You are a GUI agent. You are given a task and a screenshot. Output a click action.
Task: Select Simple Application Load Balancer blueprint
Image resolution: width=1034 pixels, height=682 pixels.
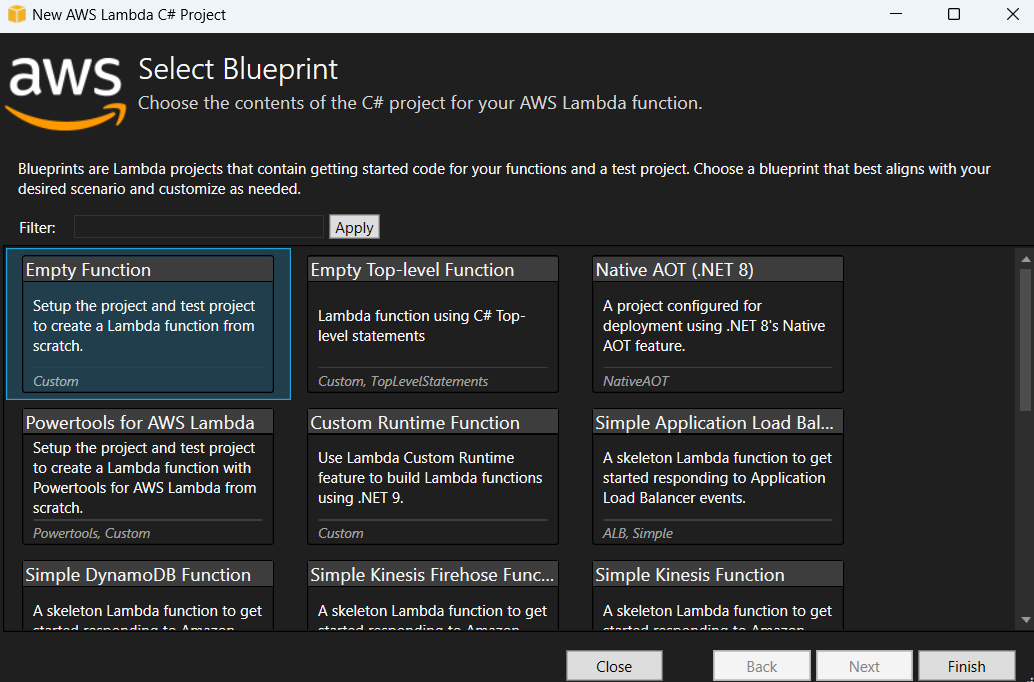tap(717, 476)
